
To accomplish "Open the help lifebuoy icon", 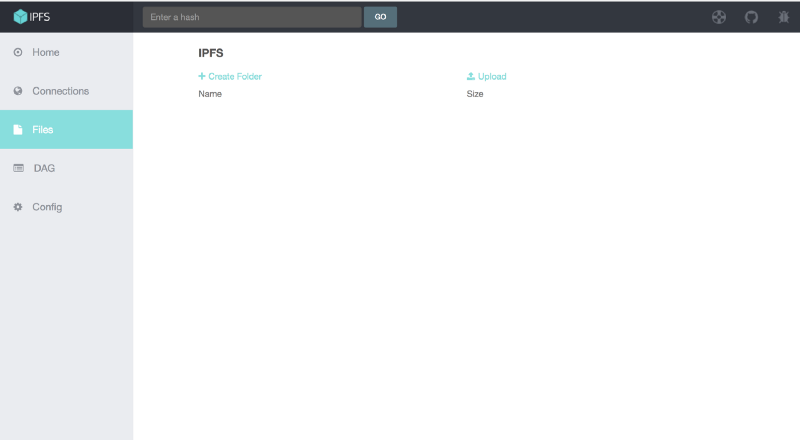I will (719, 17).
